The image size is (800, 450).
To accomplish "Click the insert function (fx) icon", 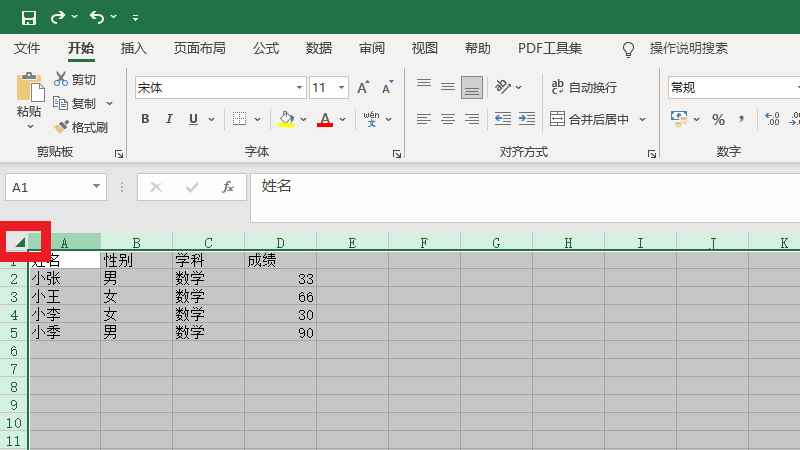I will point(228,187).
